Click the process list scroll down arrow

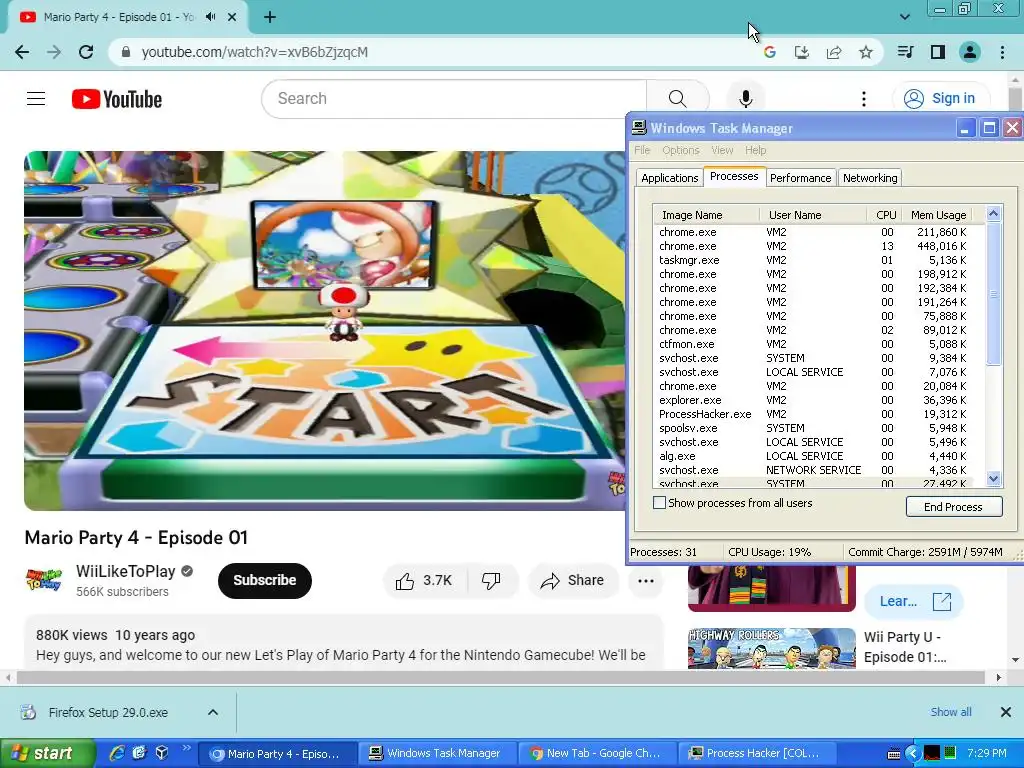(x=993, y=479)
